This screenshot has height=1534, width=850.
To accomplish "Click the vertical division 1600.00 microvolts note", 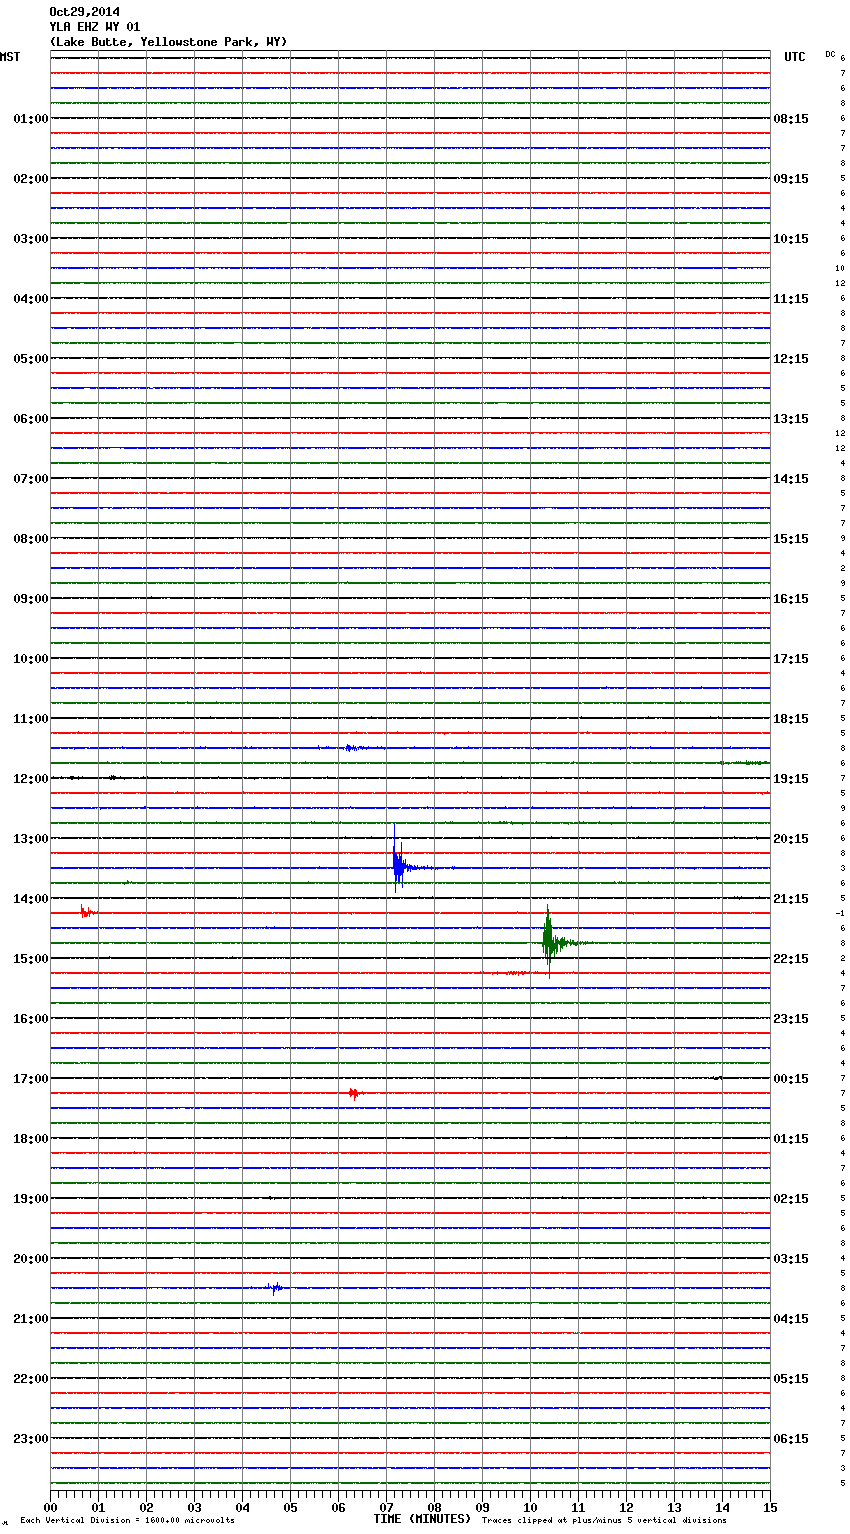I will (x=127, y=1521).
